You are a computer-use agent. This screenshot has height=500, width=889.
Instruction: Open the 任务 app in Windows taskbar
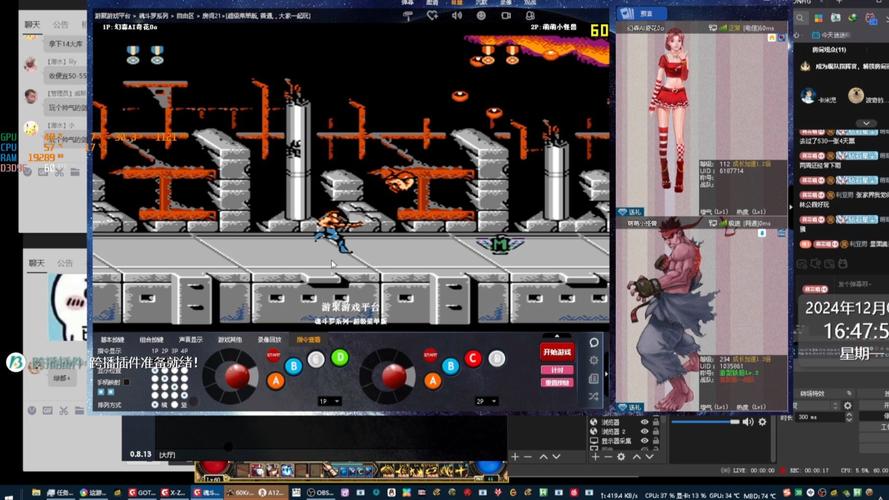pyautogui.click(x=61, y=493)
